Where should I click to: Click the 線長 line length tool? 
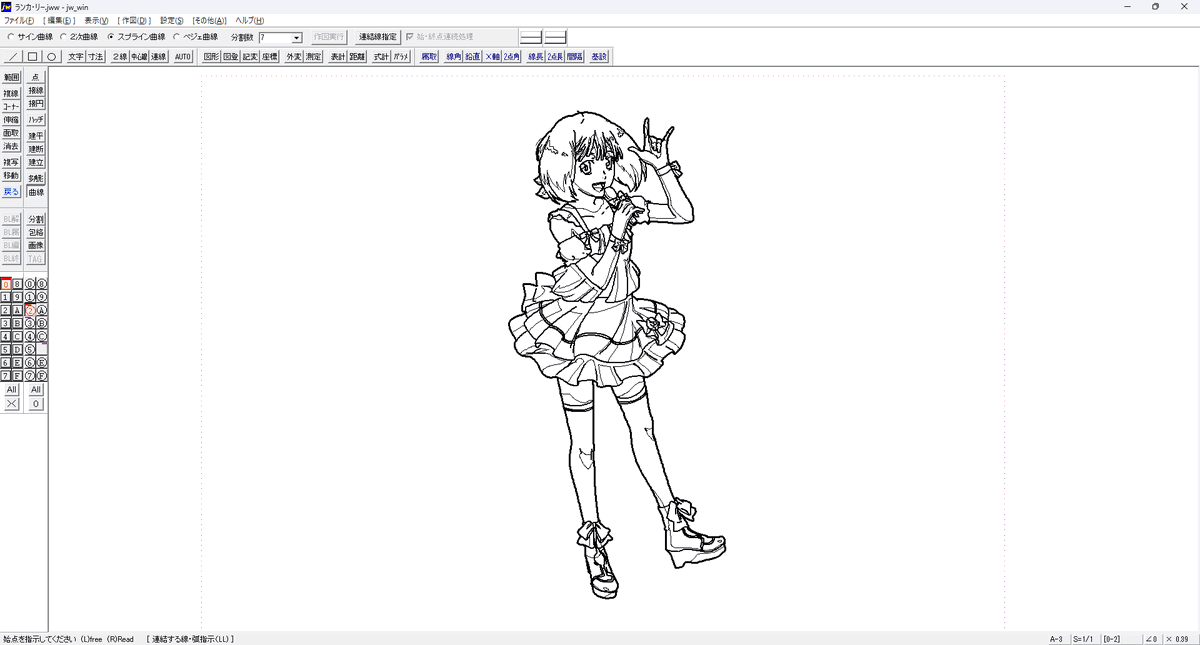(x=536, y=57)
